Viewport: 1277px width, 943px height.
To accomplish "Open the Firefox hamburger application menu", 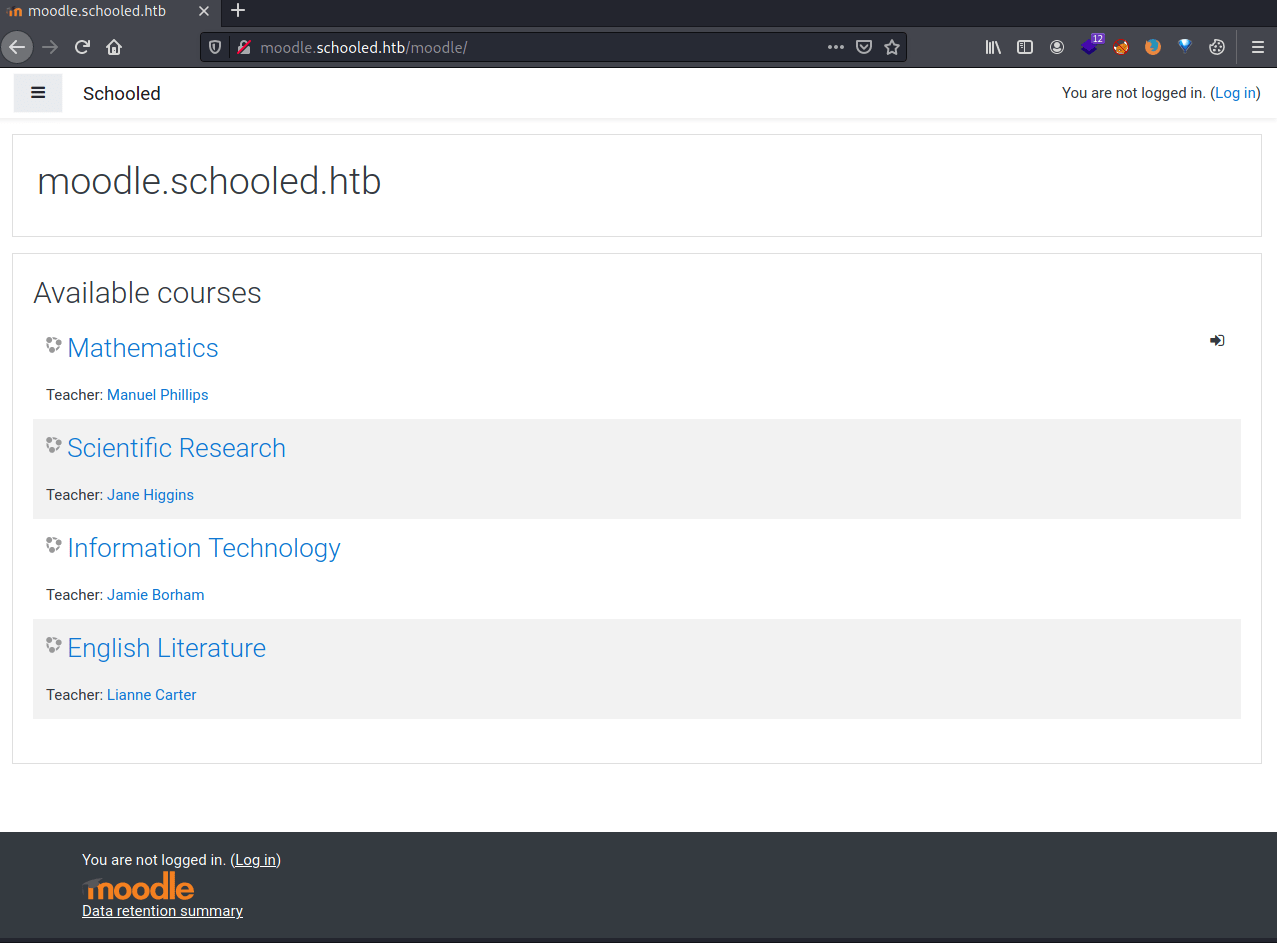I will [1258, 47].
